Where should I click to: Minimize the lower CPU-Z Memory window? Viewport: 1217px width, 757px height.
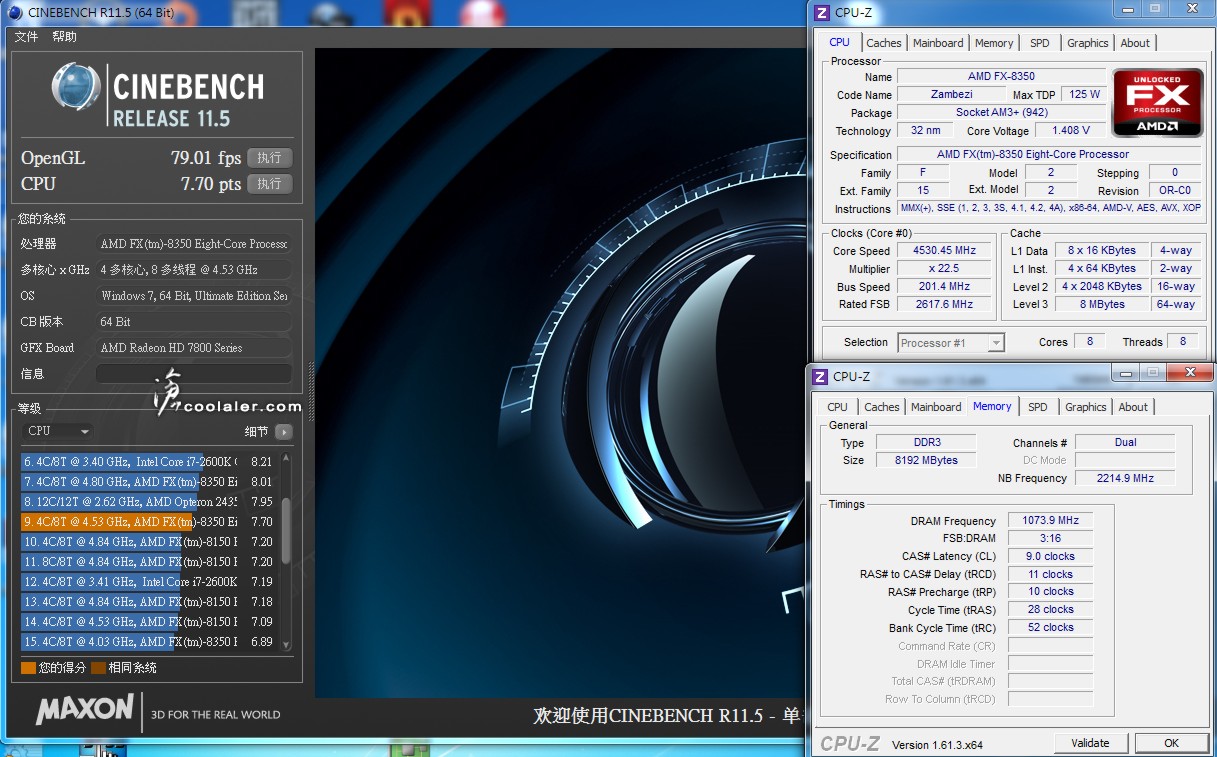coord(1125,372)
